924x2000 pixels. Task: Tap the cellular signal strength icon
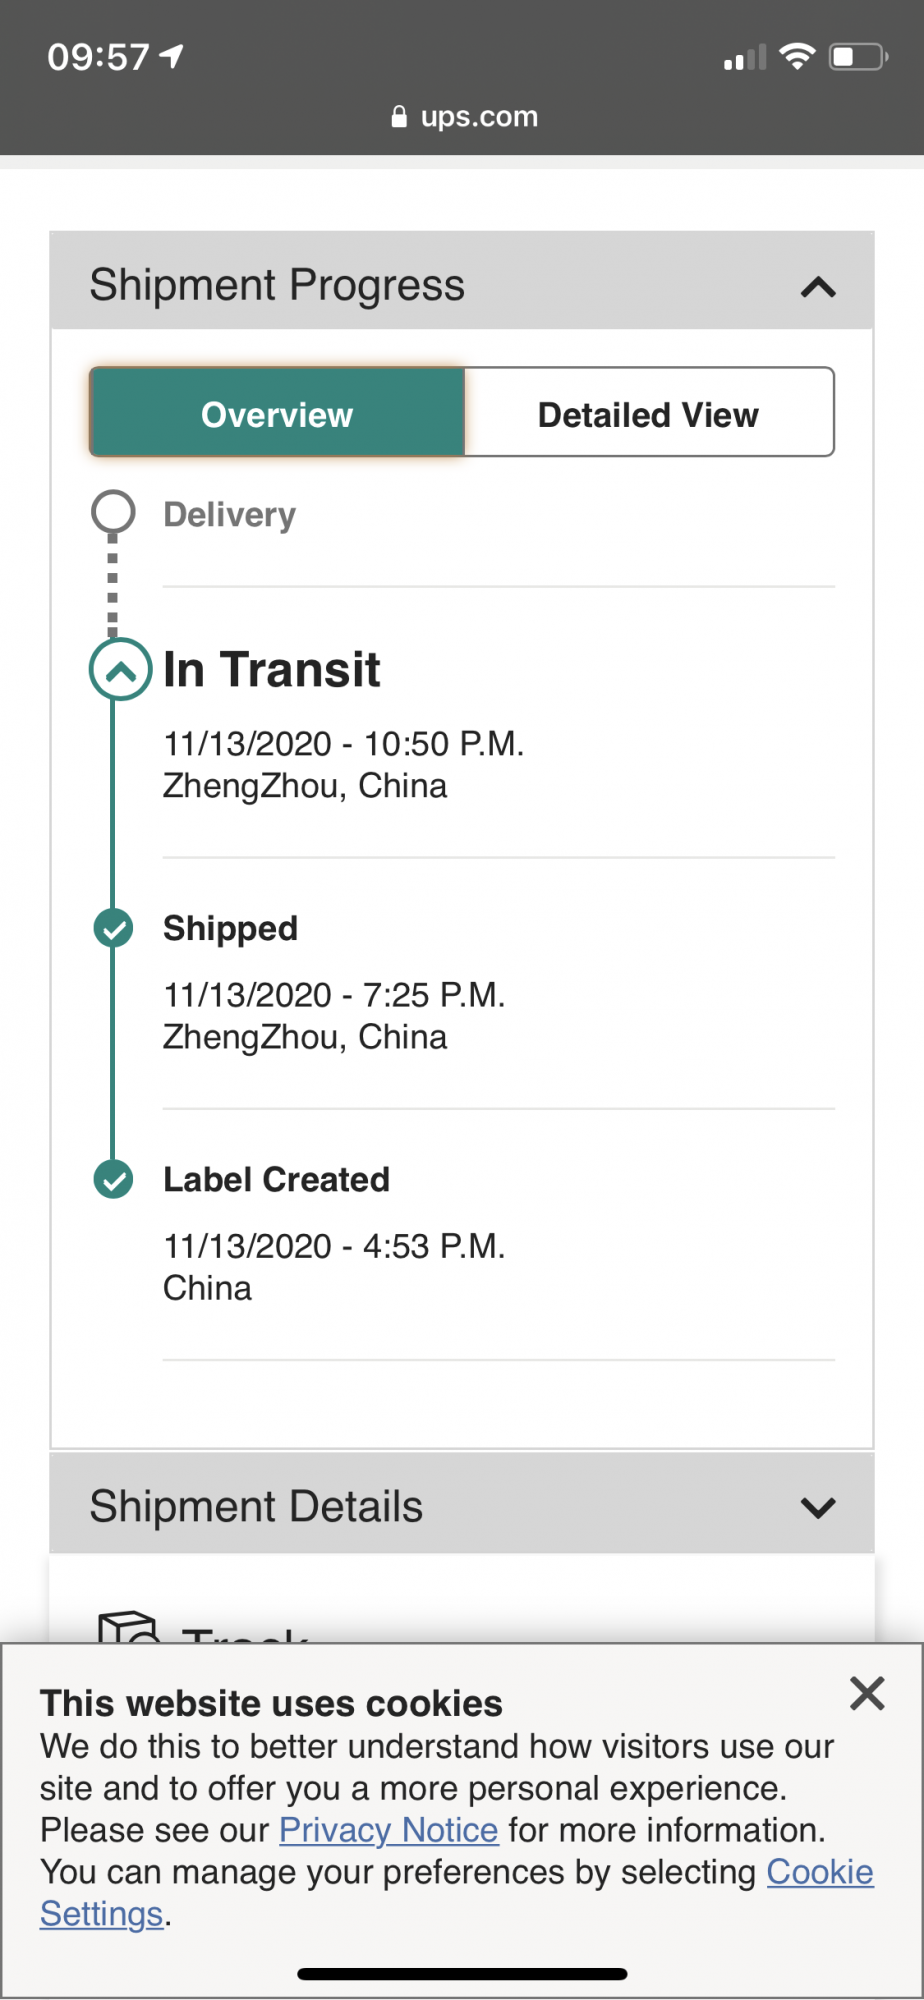point(744,59)
